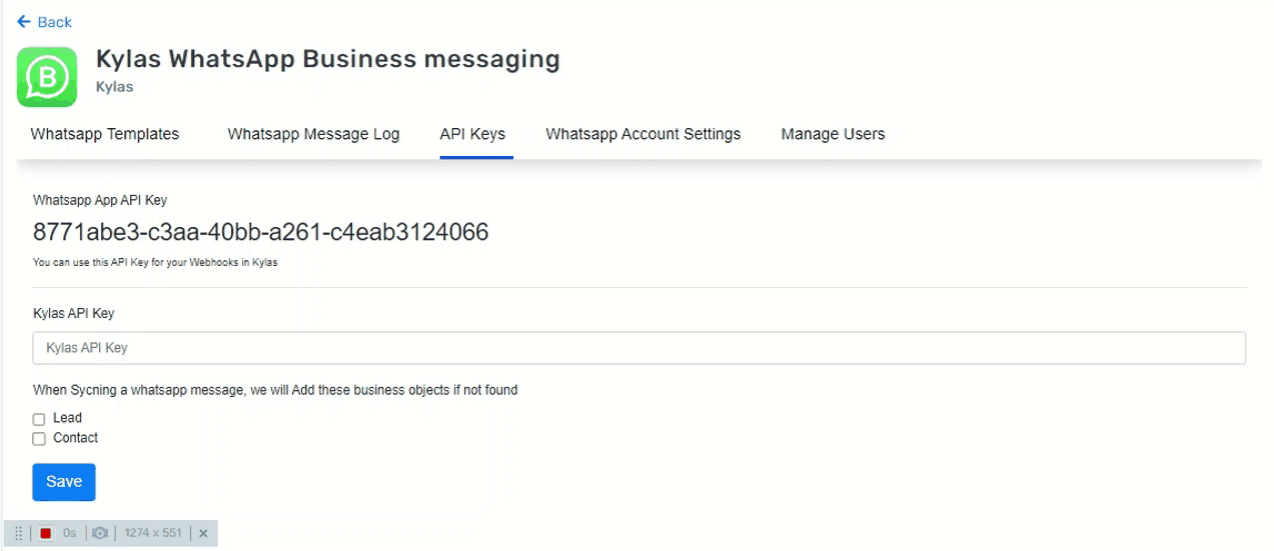Enable the Lead checkbox
Screen dimensions: 1274x551
click(x=39, y=419)
